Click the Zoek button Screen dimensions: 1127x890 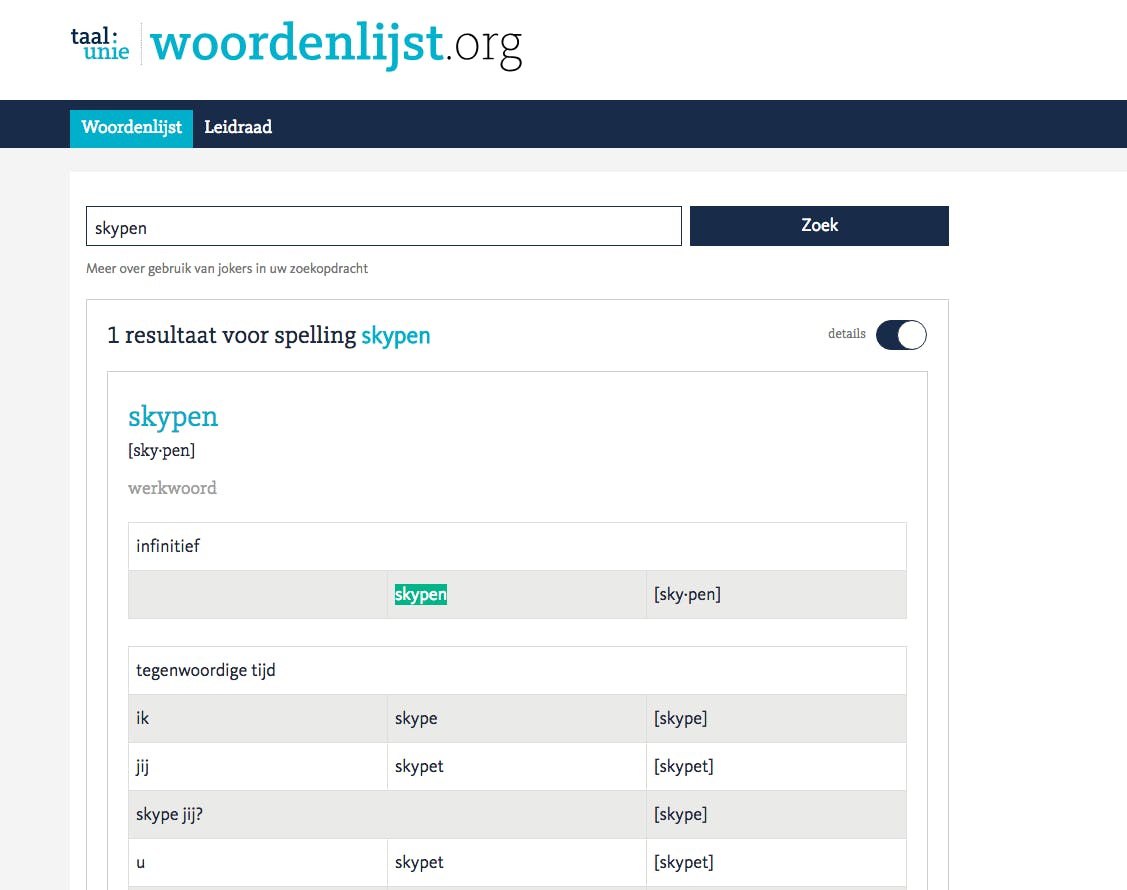click(819, 226)
